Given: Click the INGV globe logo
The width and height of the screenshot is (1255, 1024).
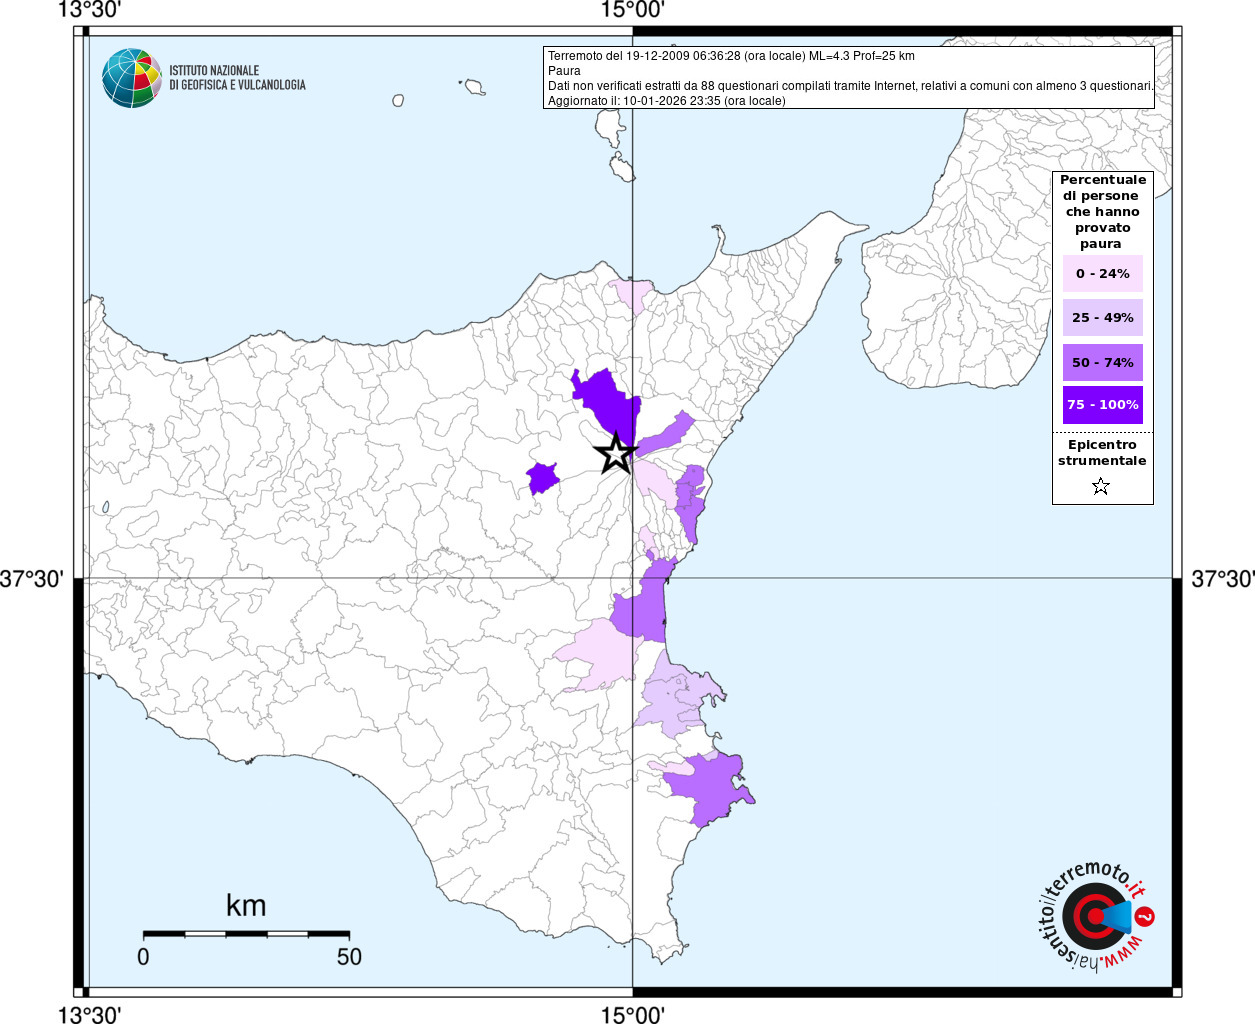Looking at the screenshot, I should tap(132, 78).
